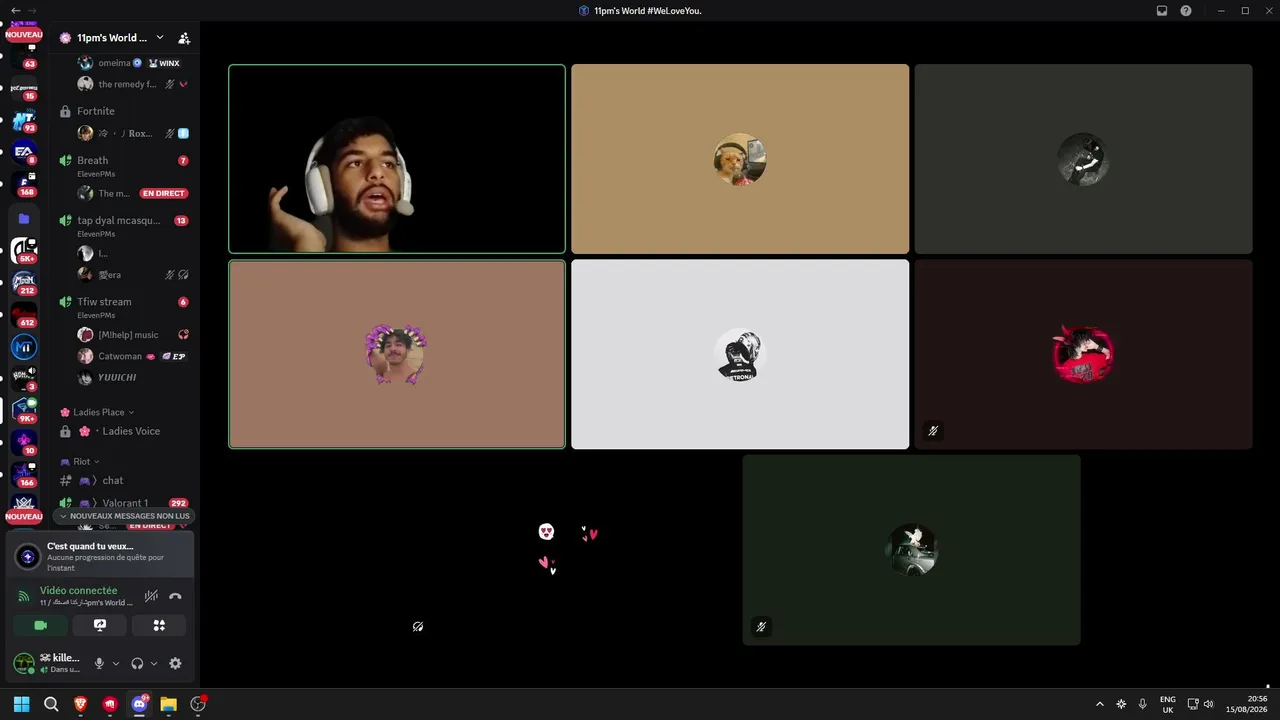Viewport: 1280px width, 720px height.
Task: Focus the dark red tile with red avatar
Action: coord(1083,354)
